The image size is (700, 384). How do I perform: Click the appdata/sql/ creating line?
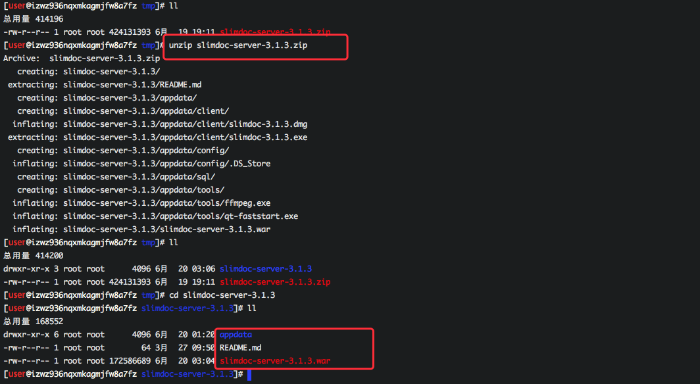click(x=116, y=177)
